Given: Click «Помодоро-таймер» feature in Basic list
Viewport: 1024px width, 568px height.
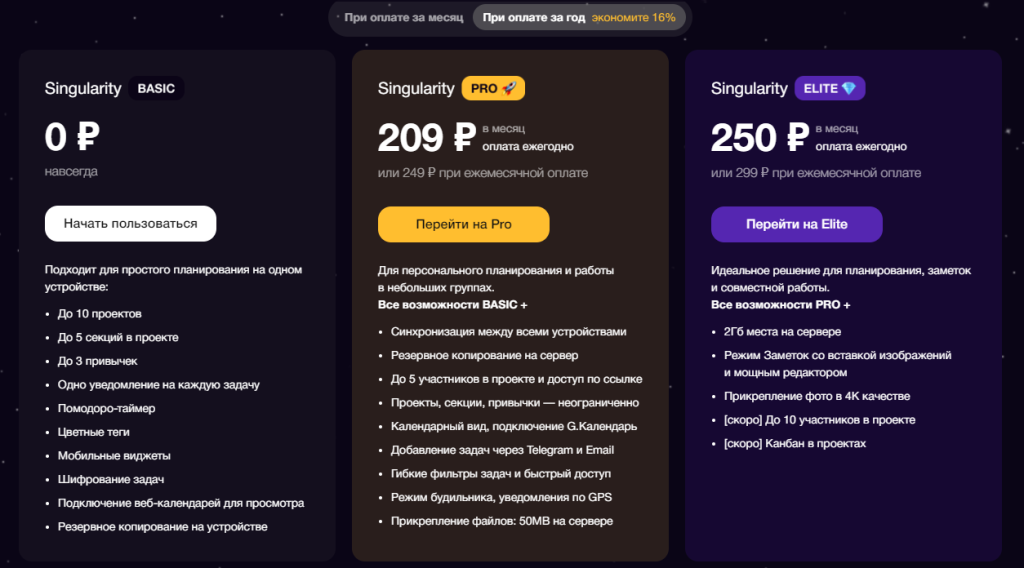Looking at the screenshot, I should pyautogui.click(x=106, y=409).
